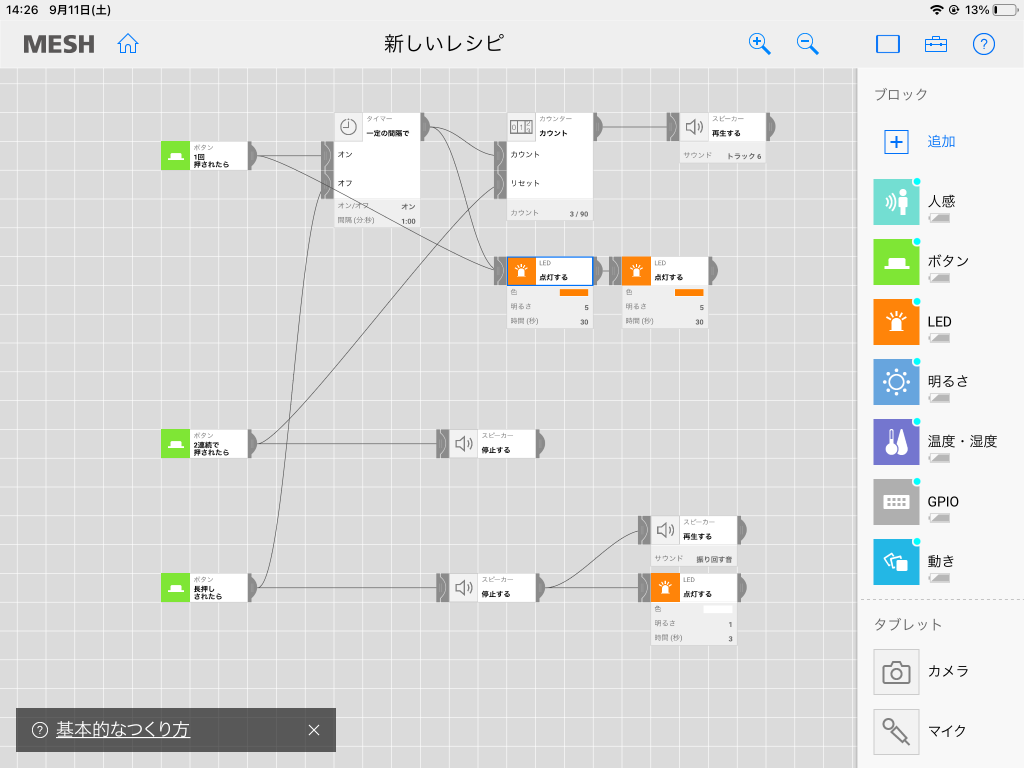Select the button block '2連続で押されたら'

[204, 443]
